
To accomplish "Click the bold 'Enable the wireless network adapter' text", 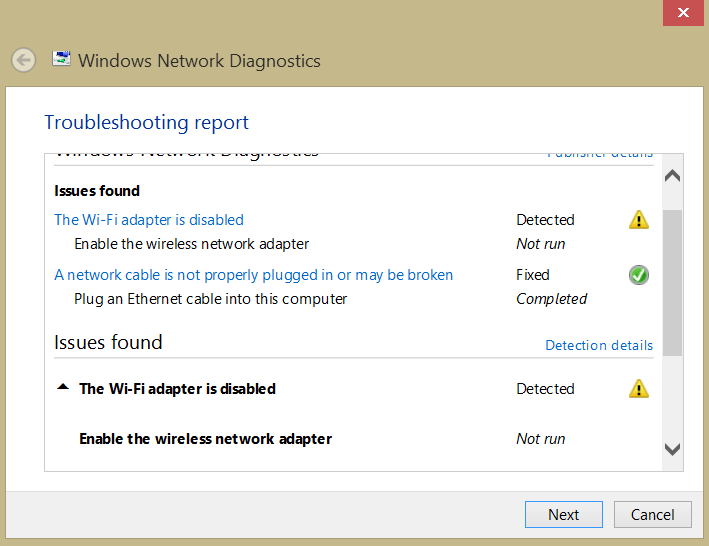I will click(x=206, y=439).
